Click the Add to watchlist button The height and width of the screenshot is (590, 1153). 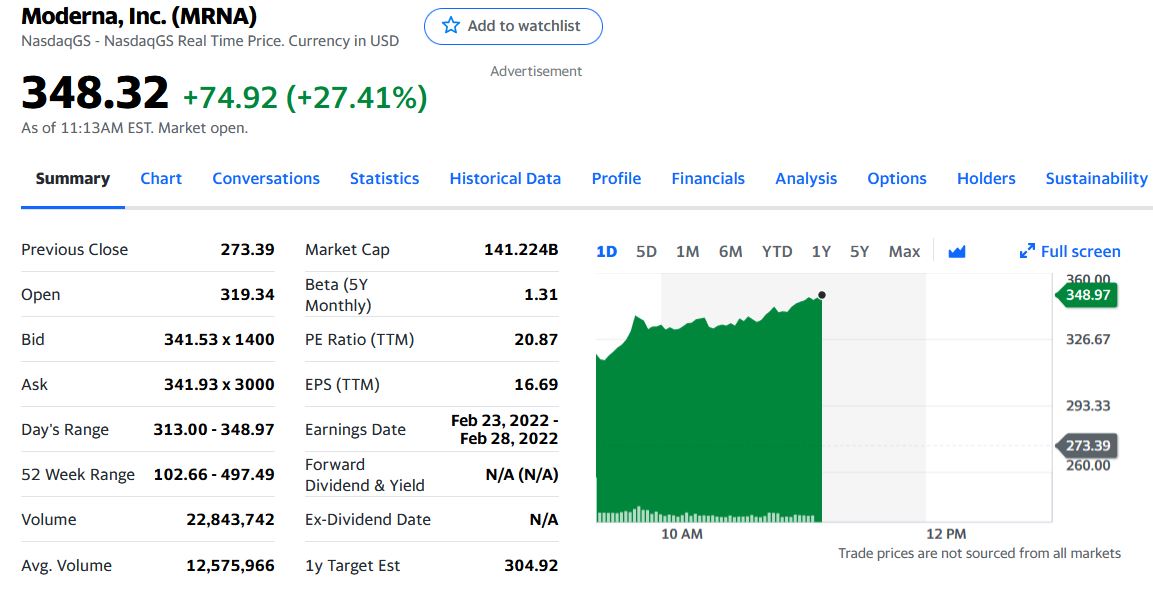(x=513, y=26)
